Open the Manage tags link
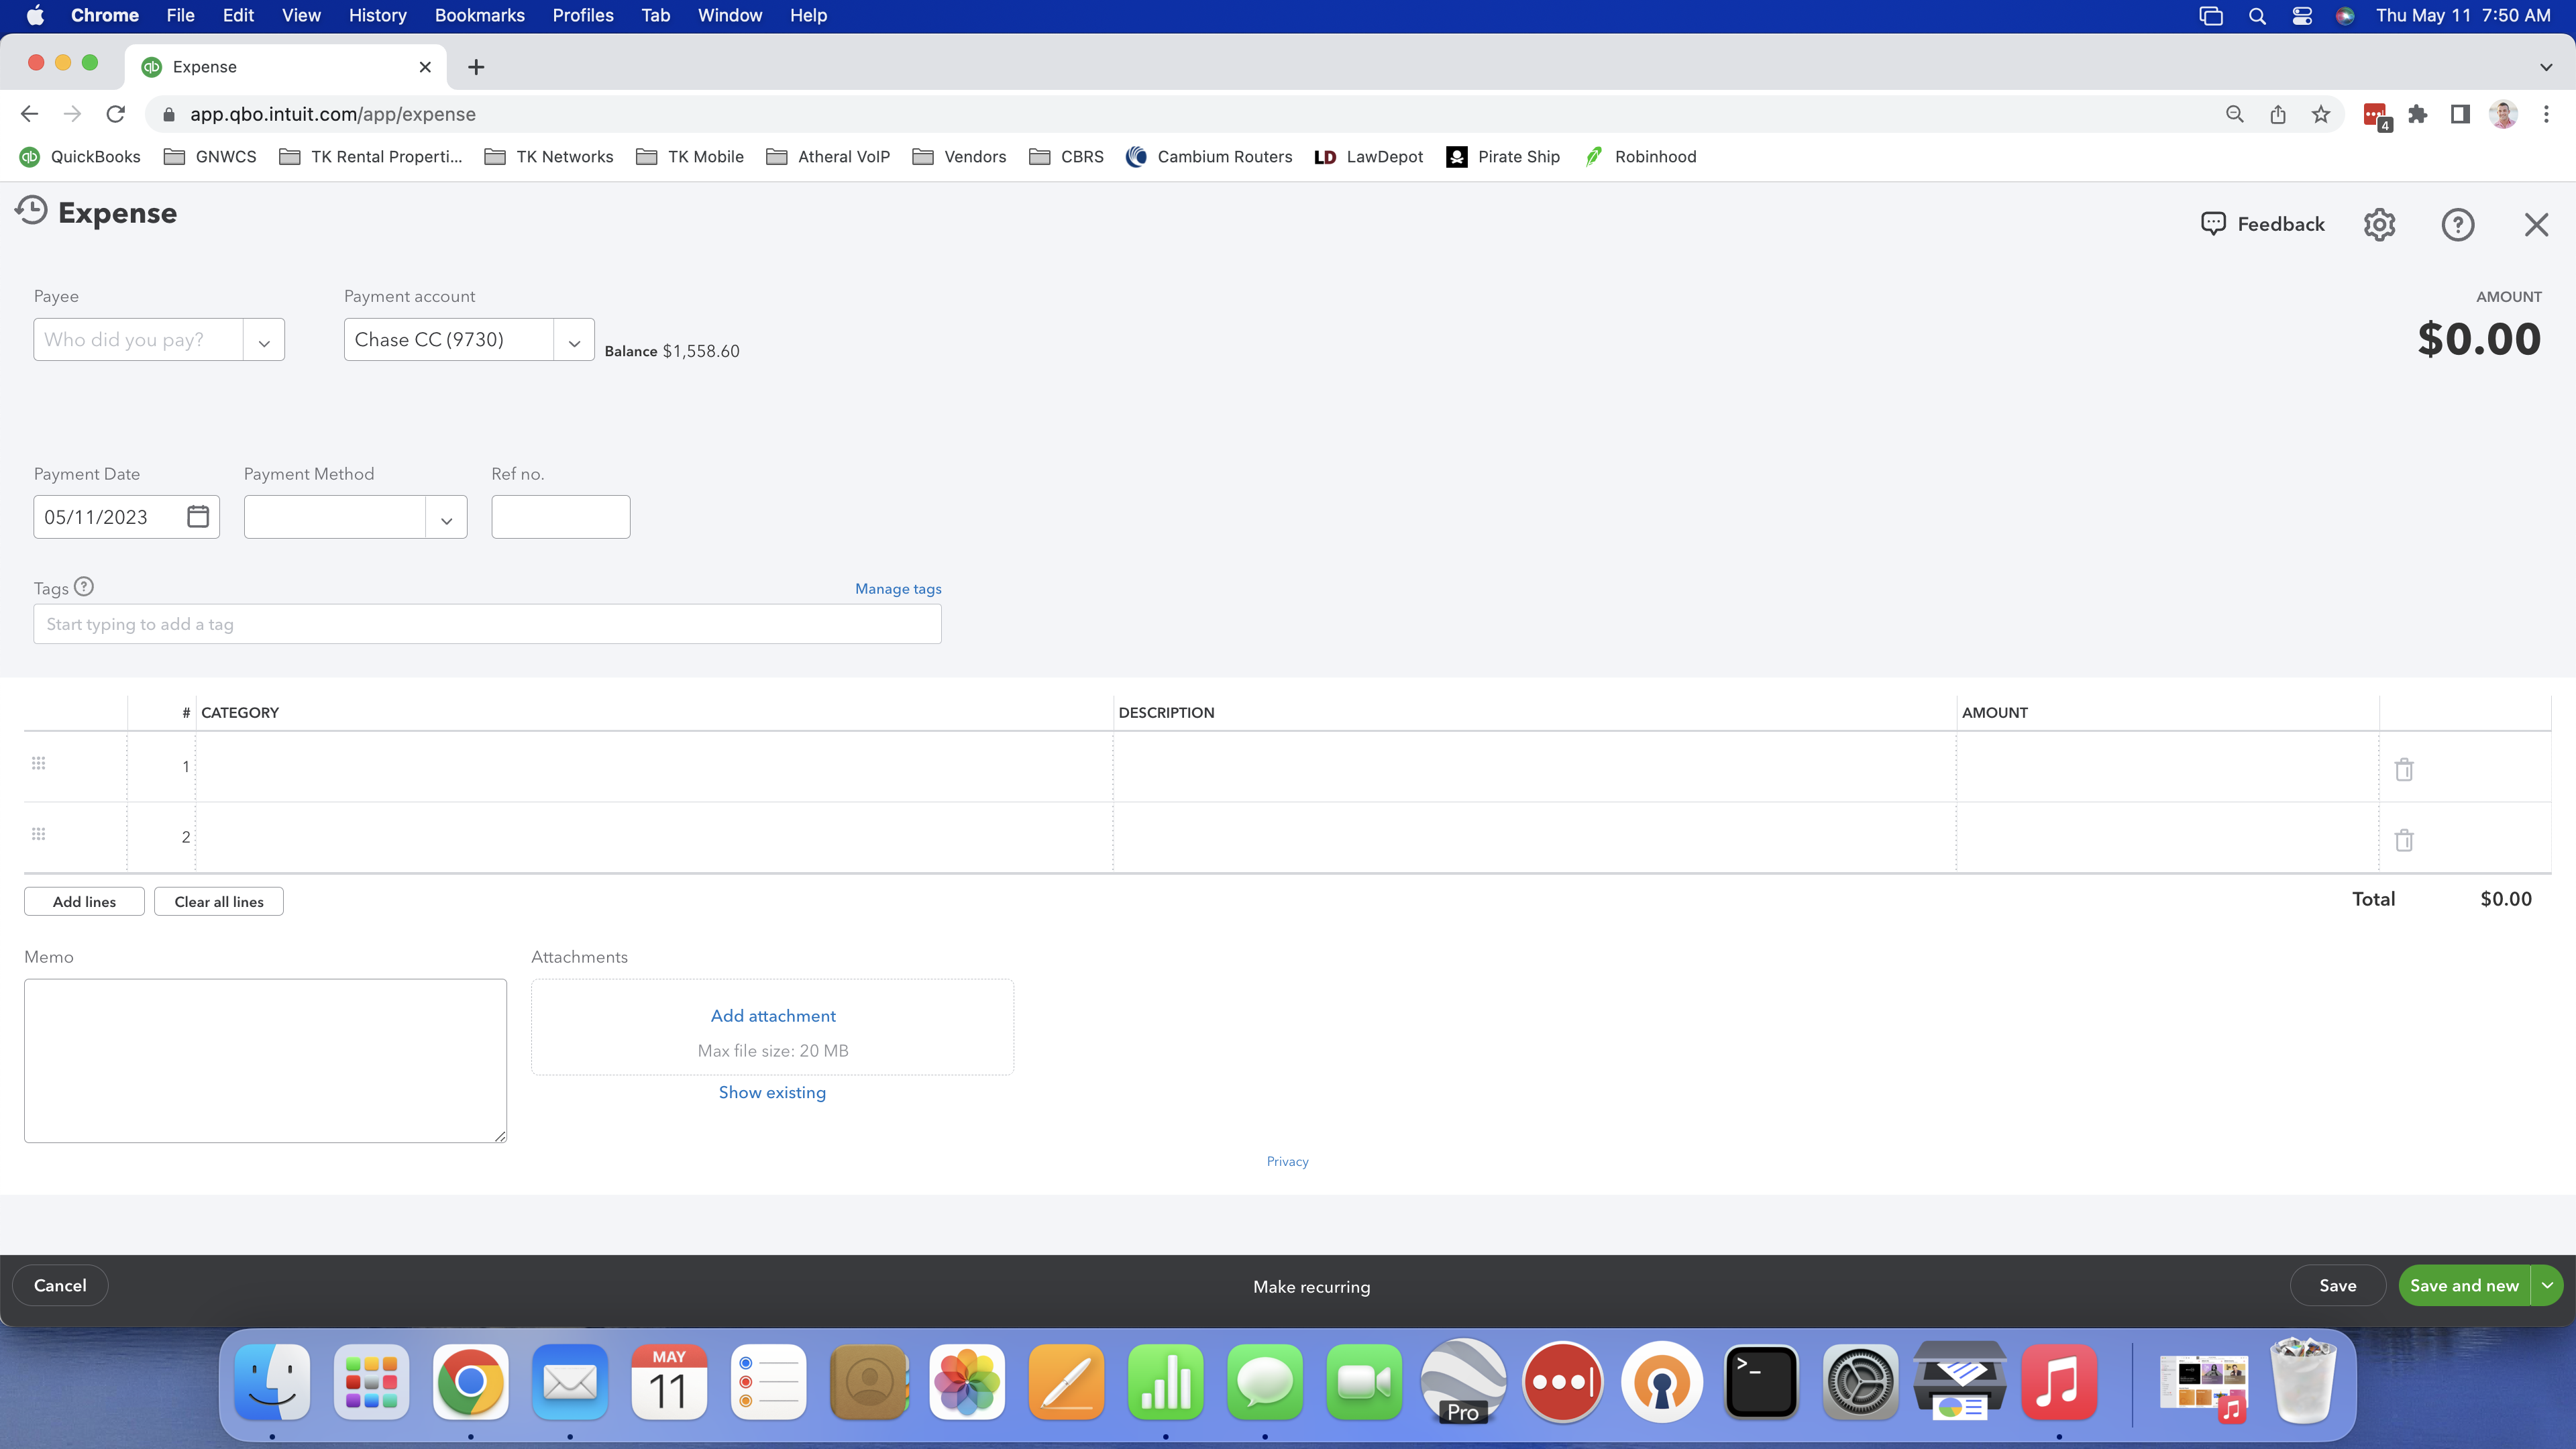Image resolution: width=2576 pixels, height=1449 pixels. (x=897, y=588)
